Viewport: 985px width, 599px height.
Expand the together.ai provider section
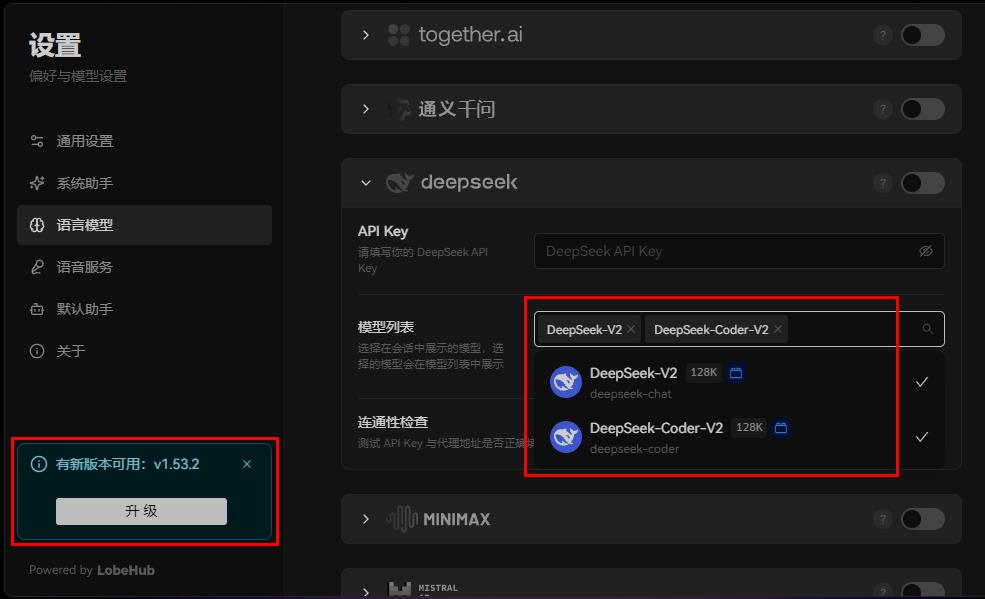(x=366, y=35)
